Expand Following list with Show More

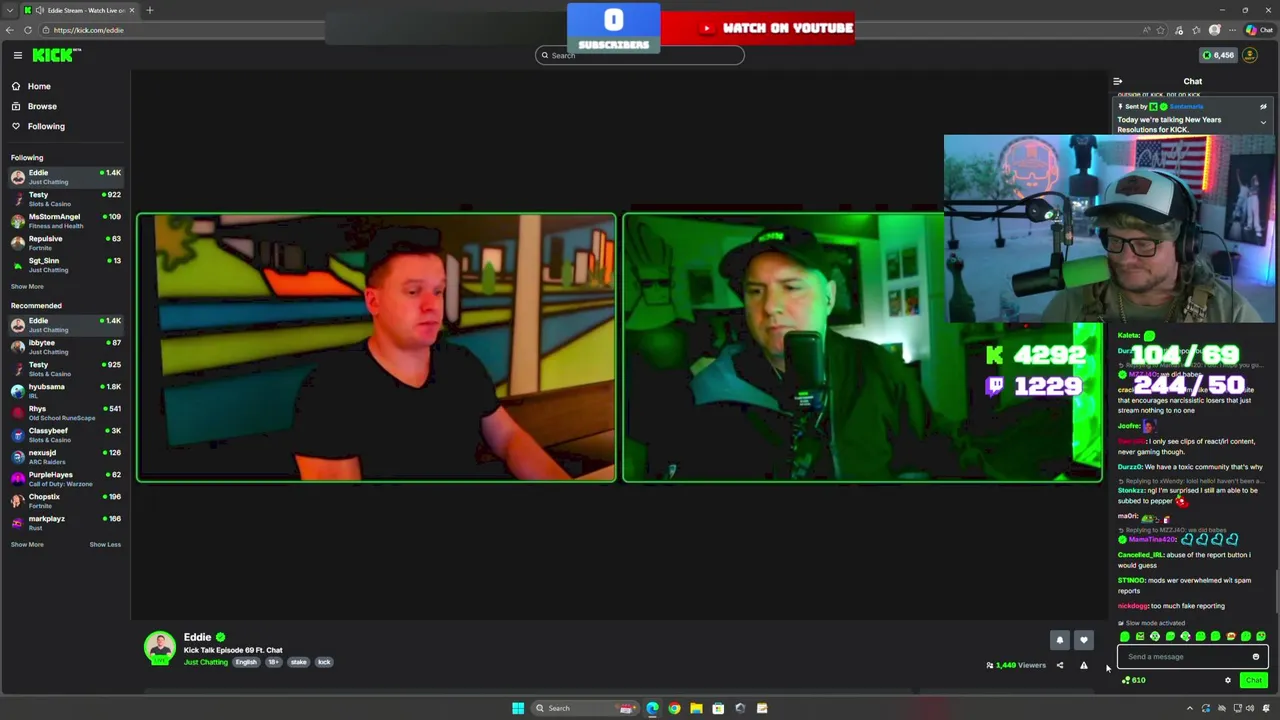tap(27, 286)
